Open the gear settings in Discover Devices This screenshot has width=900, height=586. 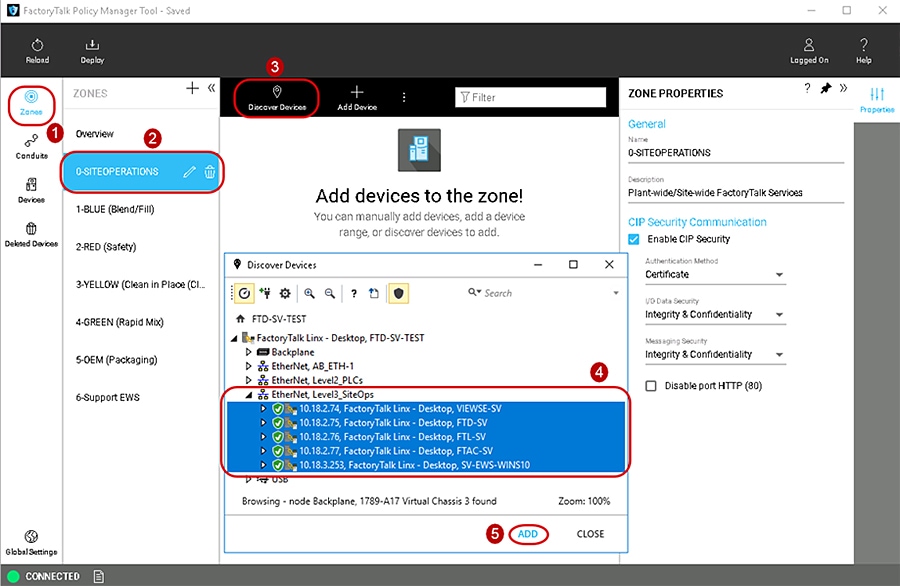coord(285,293)
